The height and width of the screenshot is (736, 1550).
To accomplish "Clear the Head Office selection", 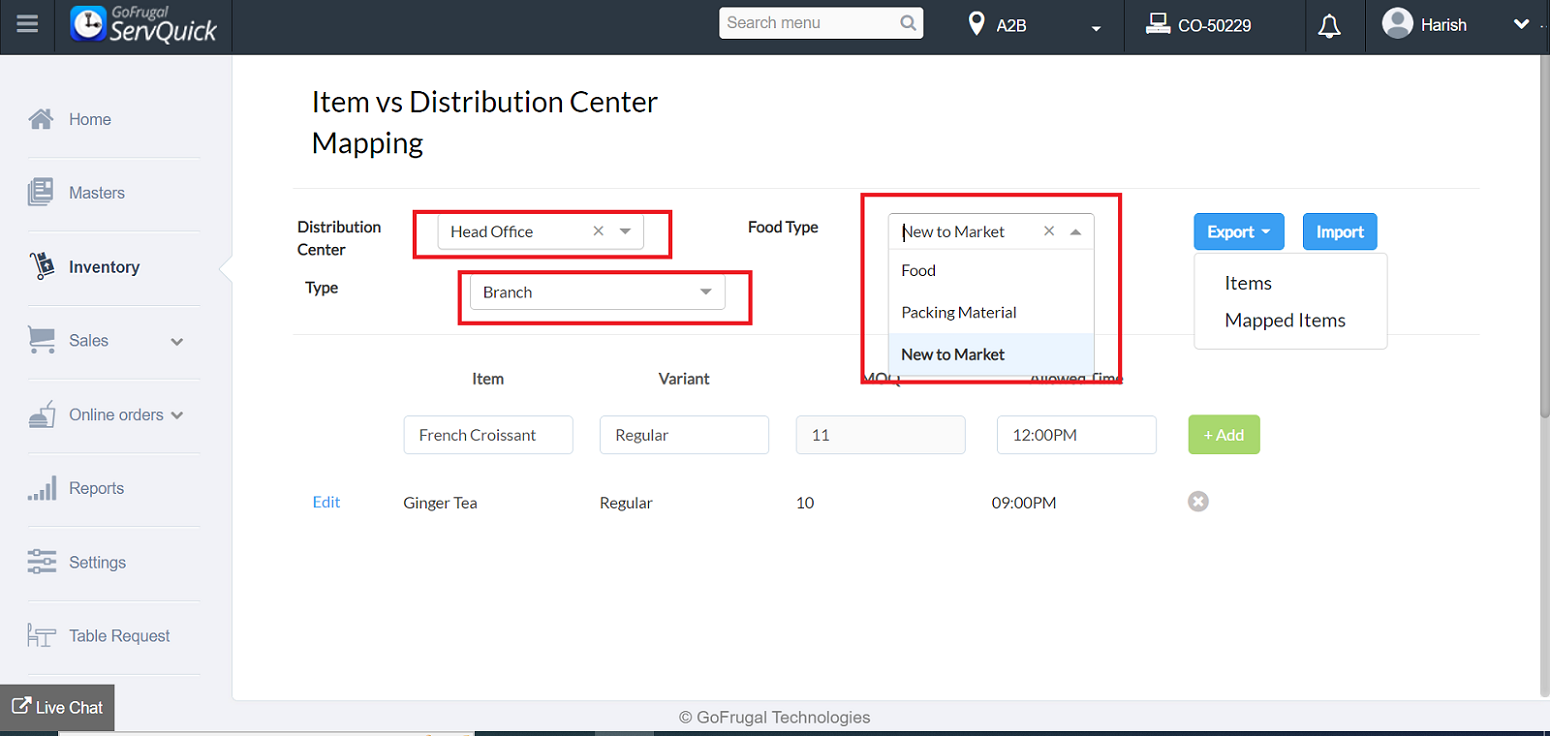I will (598, 231).
